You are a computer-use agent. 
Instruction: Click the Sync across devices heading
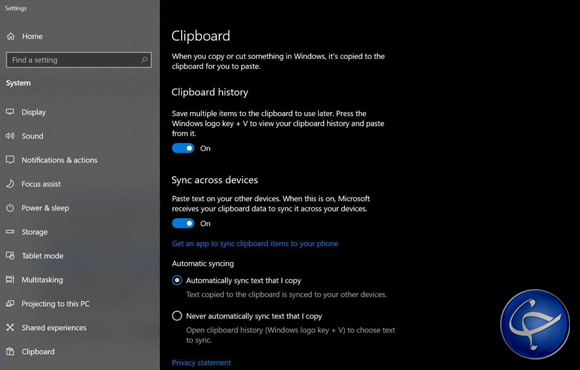(215, 180)
